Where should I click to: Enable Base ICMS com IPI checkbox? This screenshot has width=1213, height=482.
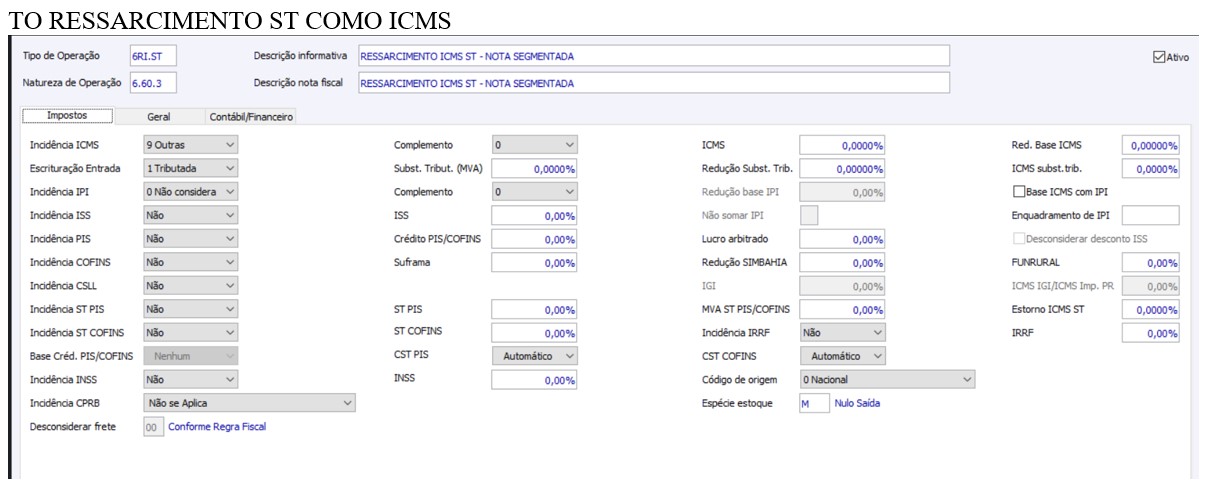tap(1019, 191)
